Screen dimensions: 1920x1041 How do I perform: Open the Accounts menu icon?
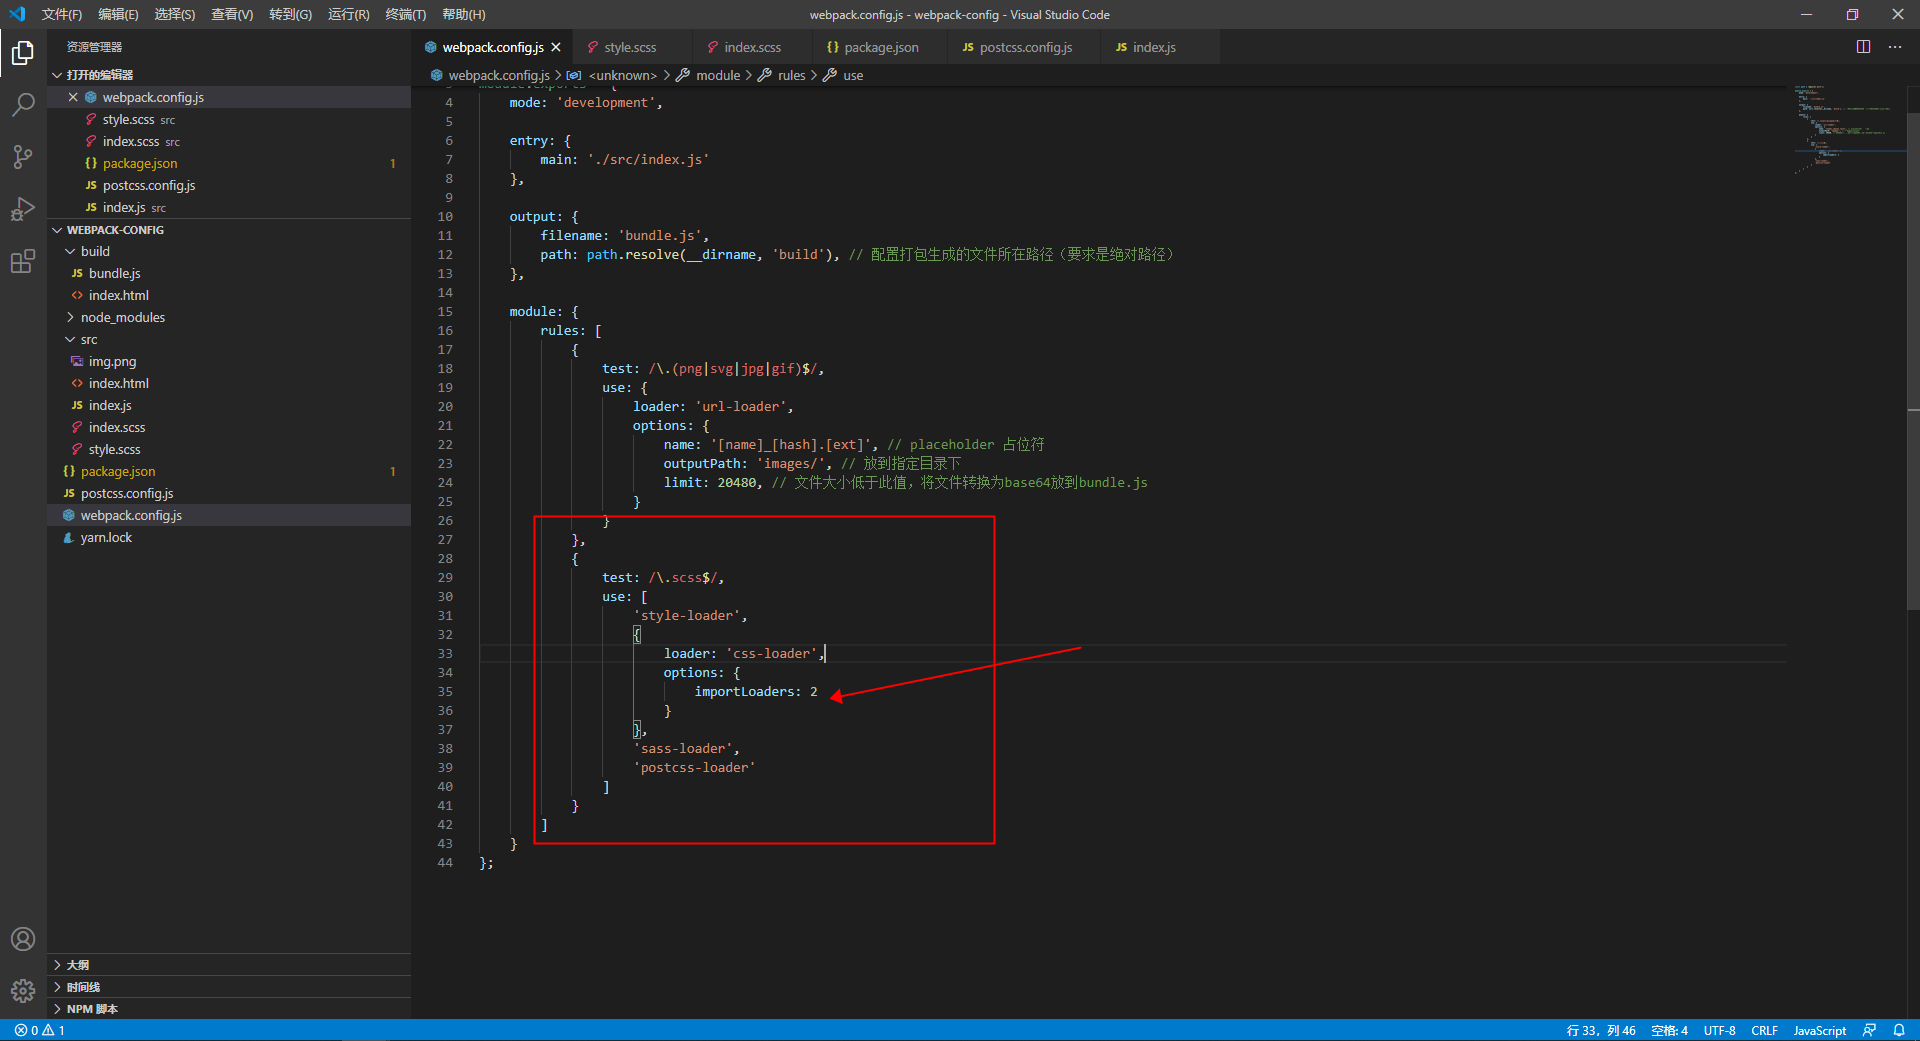pyautogui.click(x=23, y=939)
